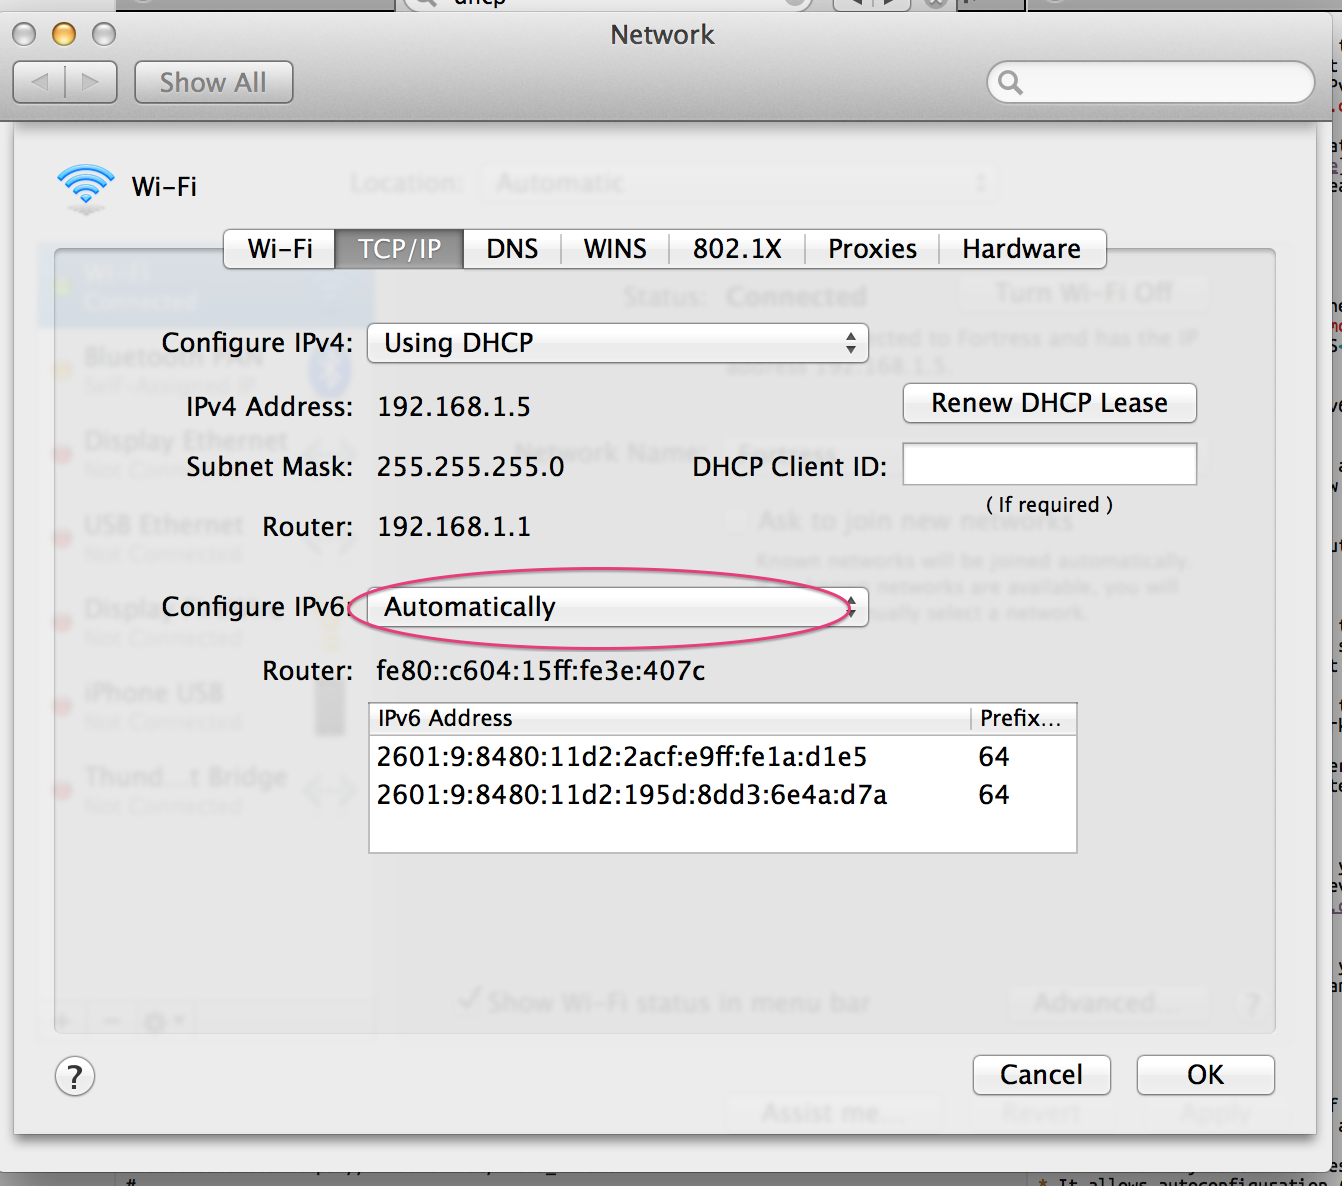Cancel the advanced network settings
1342x1186 pixels.
tap(1041, 1075)
